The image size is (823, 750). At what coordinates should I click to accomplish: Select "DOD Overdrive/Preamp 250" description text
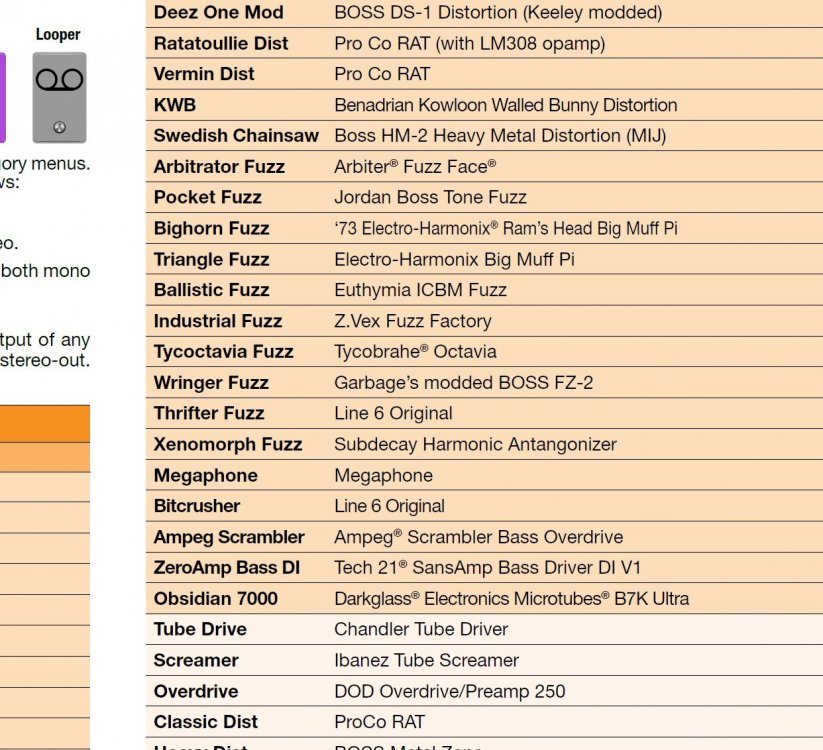click(449, 691)
